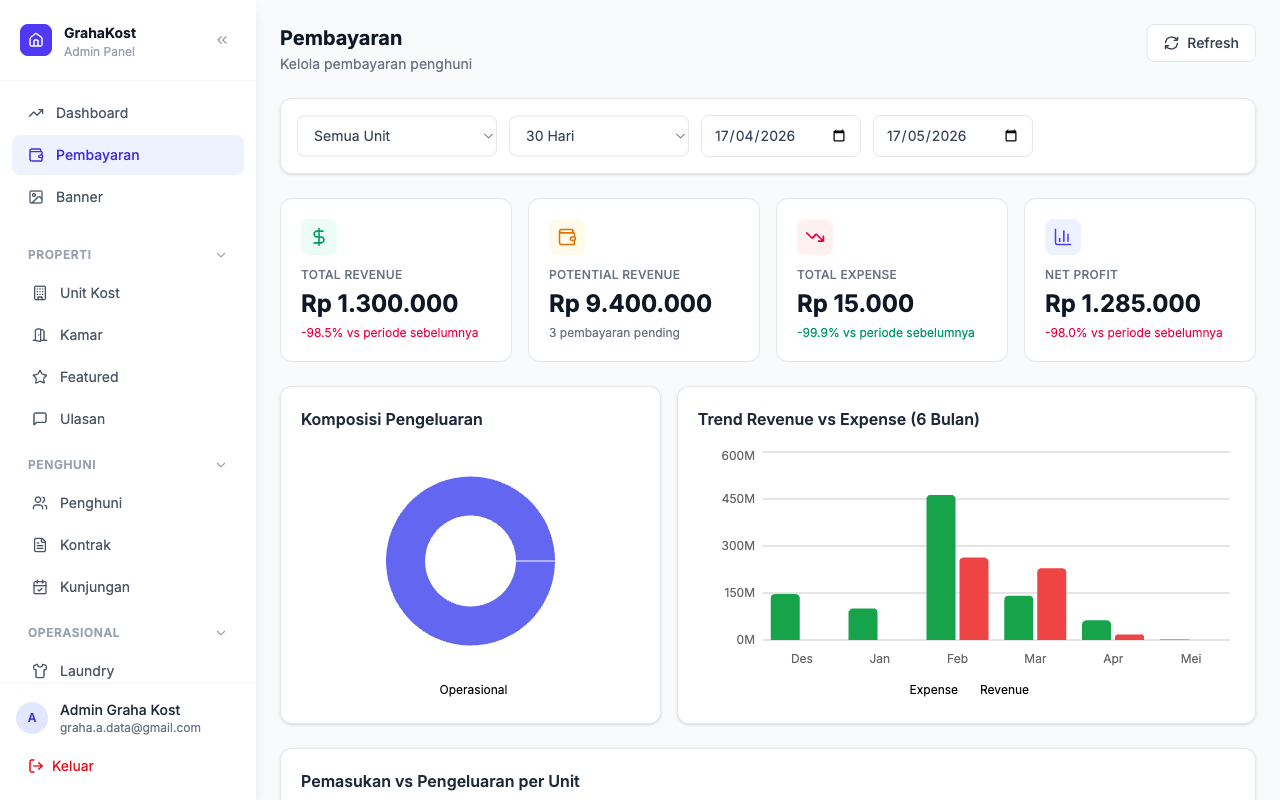Image resolution: width=1280 pixels, height=800 pixels.
Task: Click the 3 pembayaran pending text
Action: pos(614,333)
